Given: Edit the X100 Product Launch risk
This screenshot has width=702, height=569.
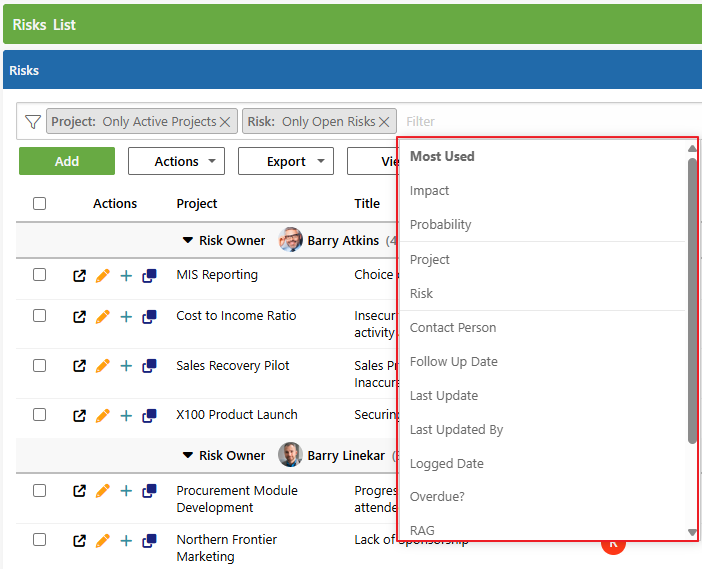Looking at the screenshot, I should coord(103,416).
